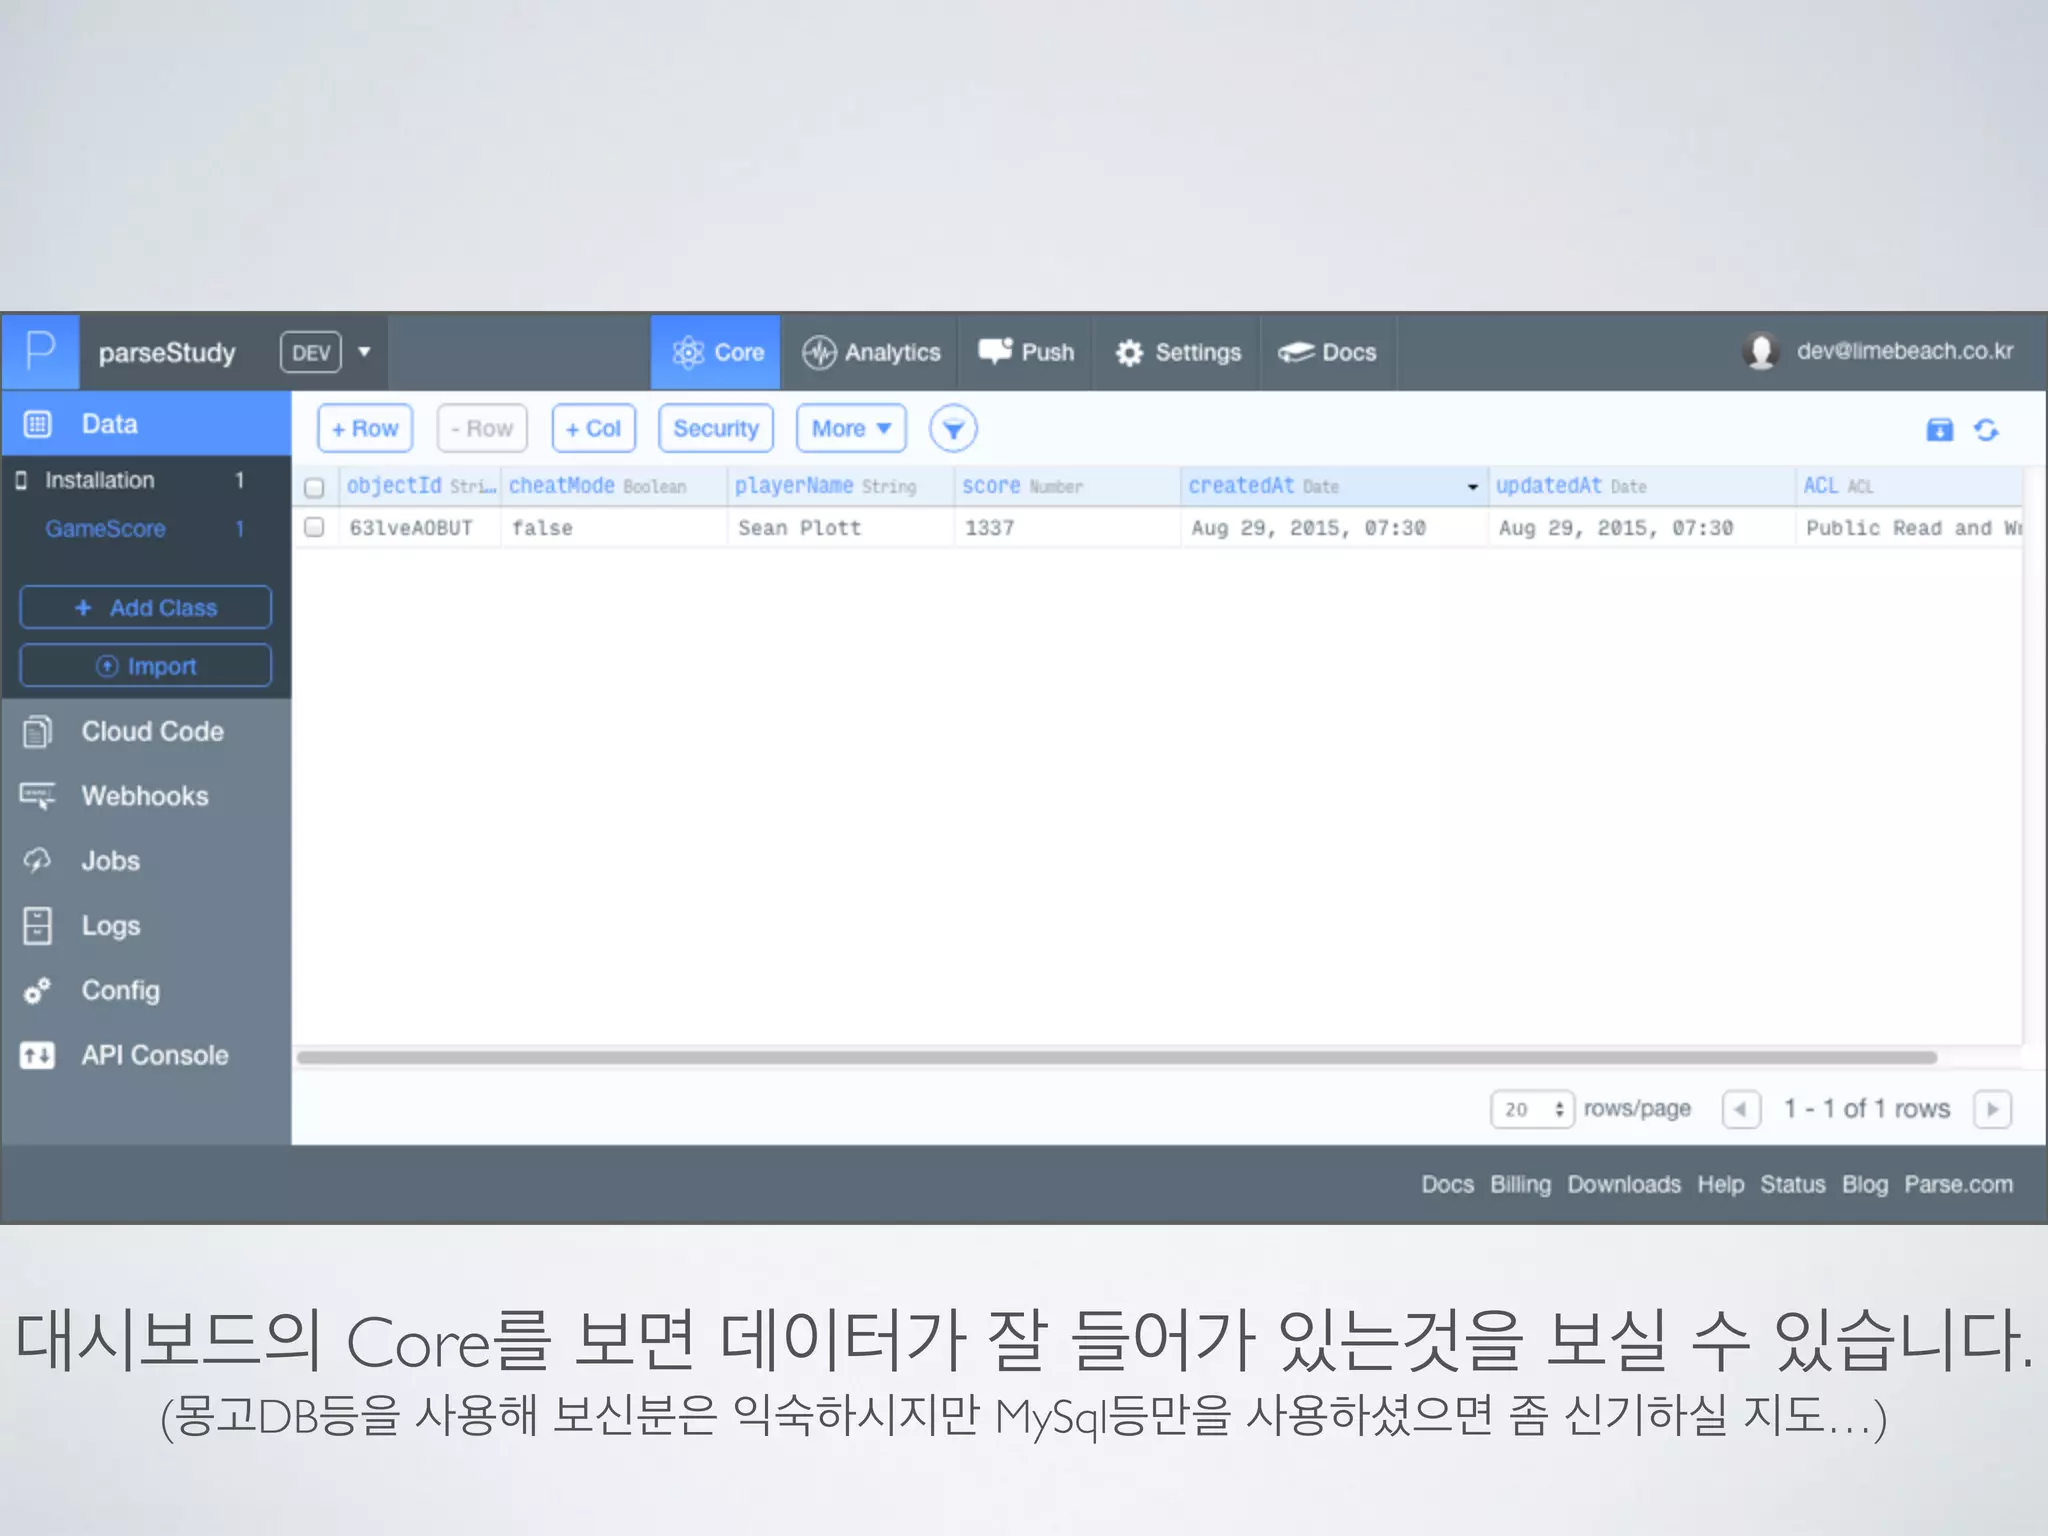Click the objectId column header
Image resolution: width=2048 pixels, height=1536 pixels.
420,486
